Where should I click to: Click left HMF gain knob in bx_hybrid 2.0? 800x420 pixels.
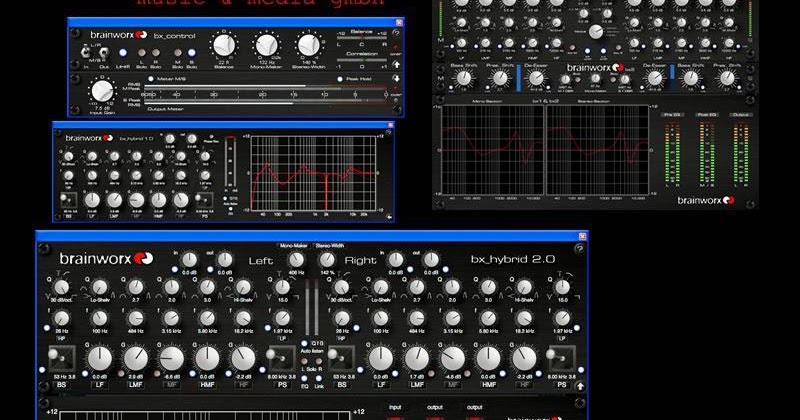(x=207, y=359)
